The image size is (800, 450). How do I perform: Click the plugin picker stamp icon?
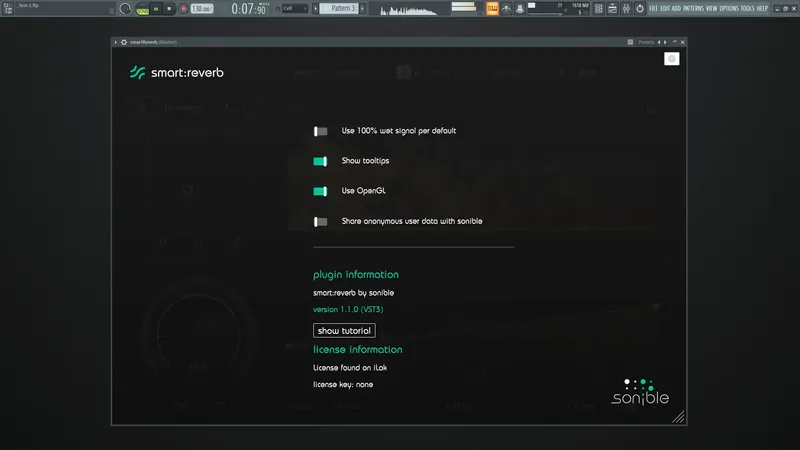pyautogui.click(x=519, y=9)
